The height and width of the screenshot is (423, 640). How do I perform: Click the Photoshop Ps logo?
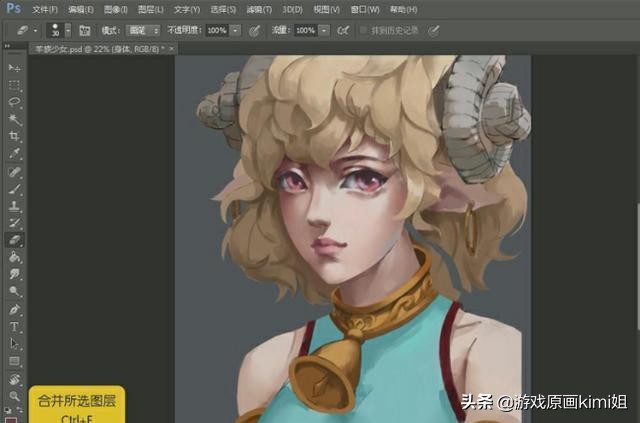(x=13, y=8)
